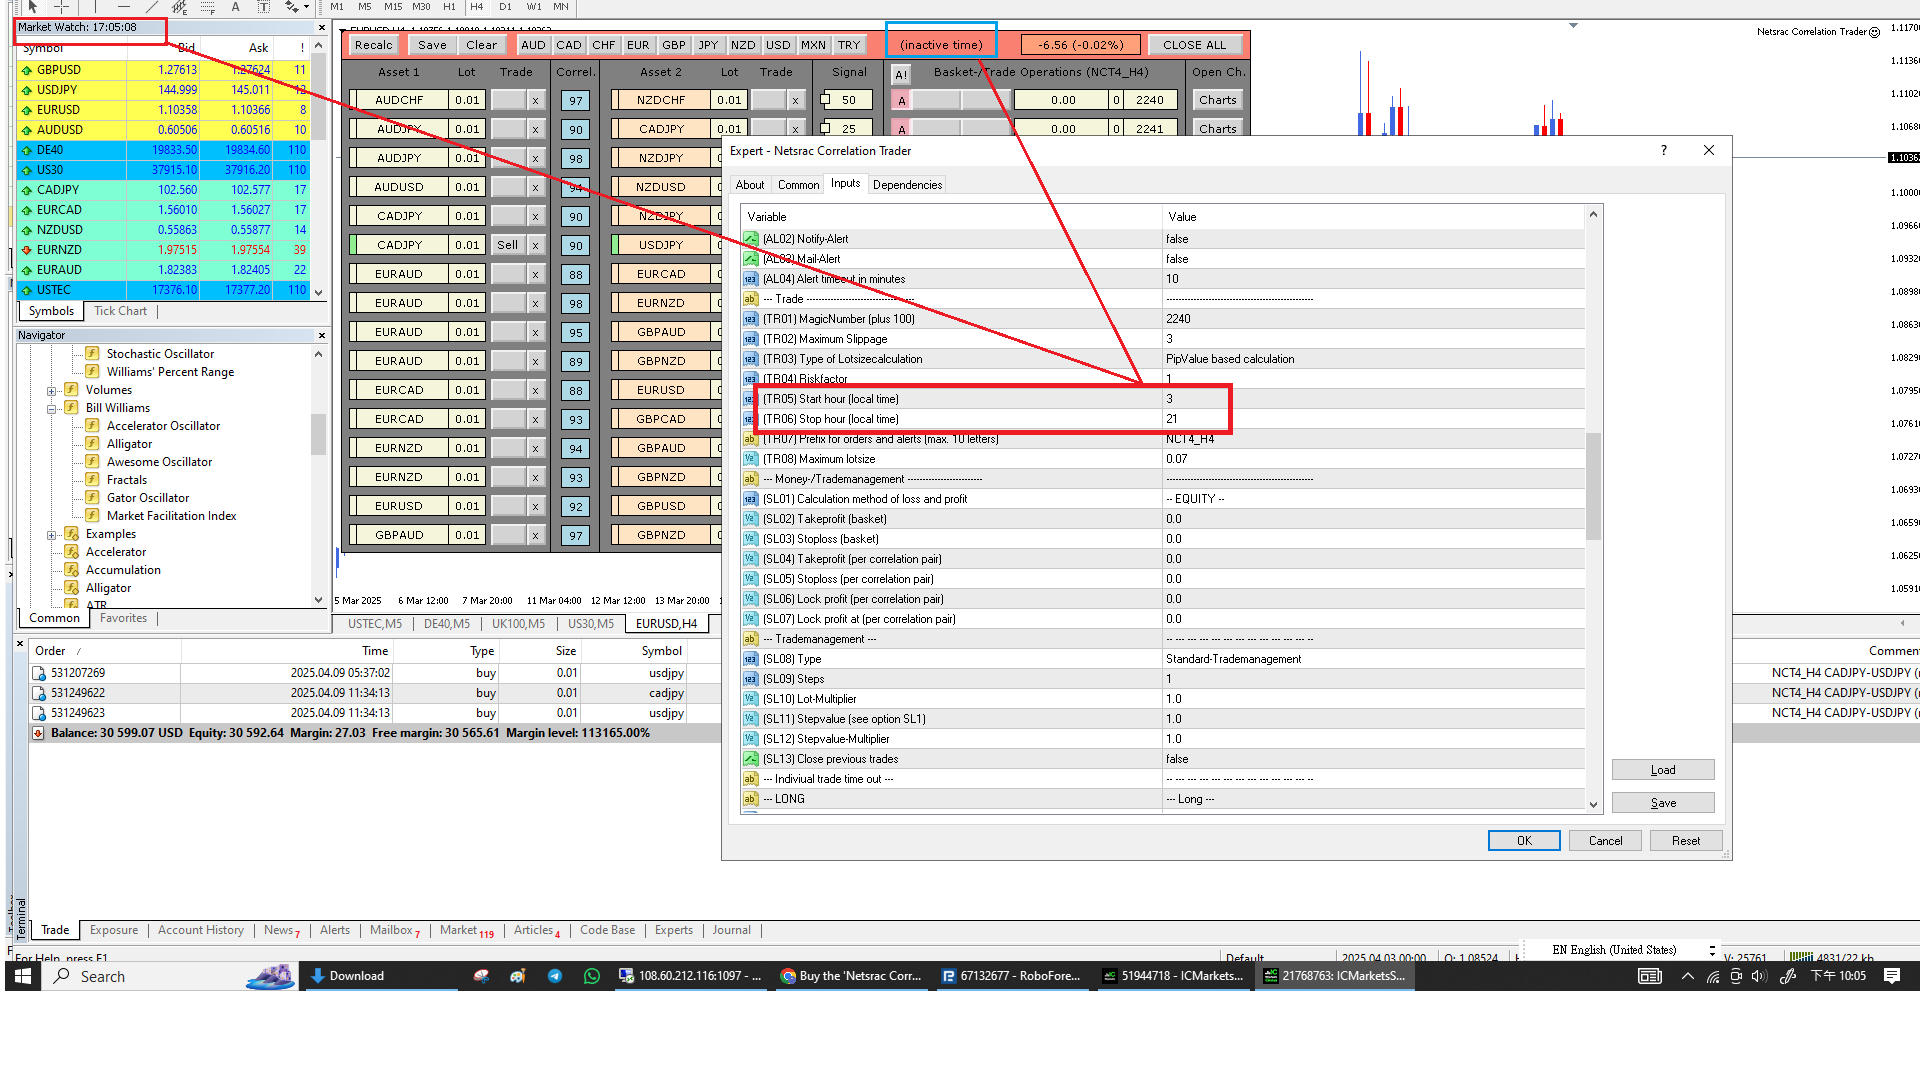Collapse the Bill Williams tree folder
1920x1080 pixels.
point(51,408)
